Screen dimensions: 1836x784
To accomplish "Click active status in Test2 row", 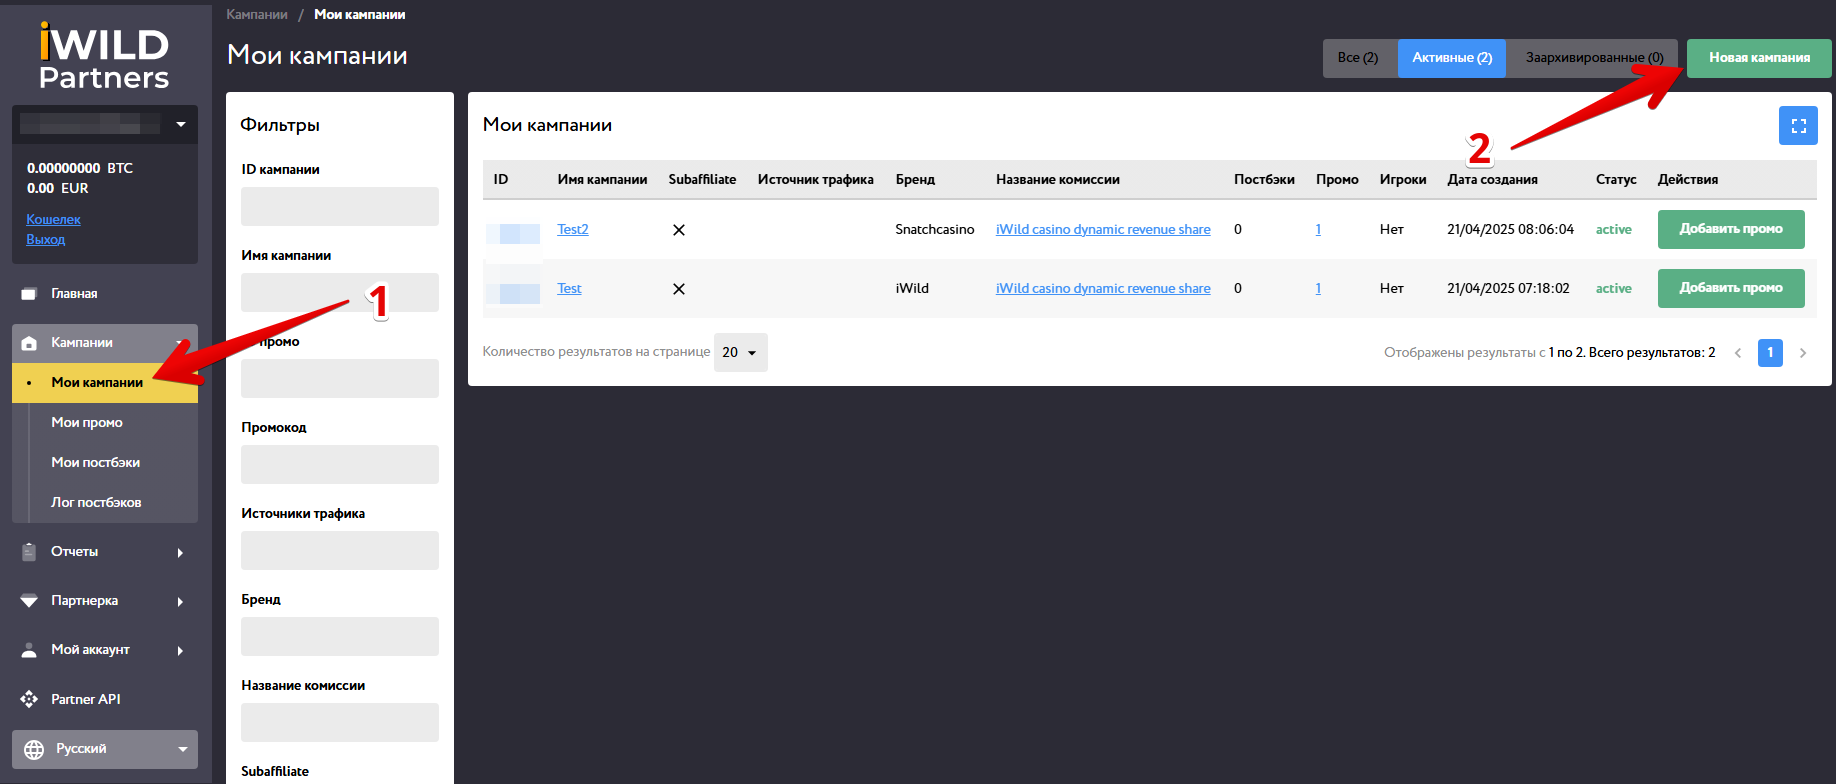I will [x=1613, y=229].
